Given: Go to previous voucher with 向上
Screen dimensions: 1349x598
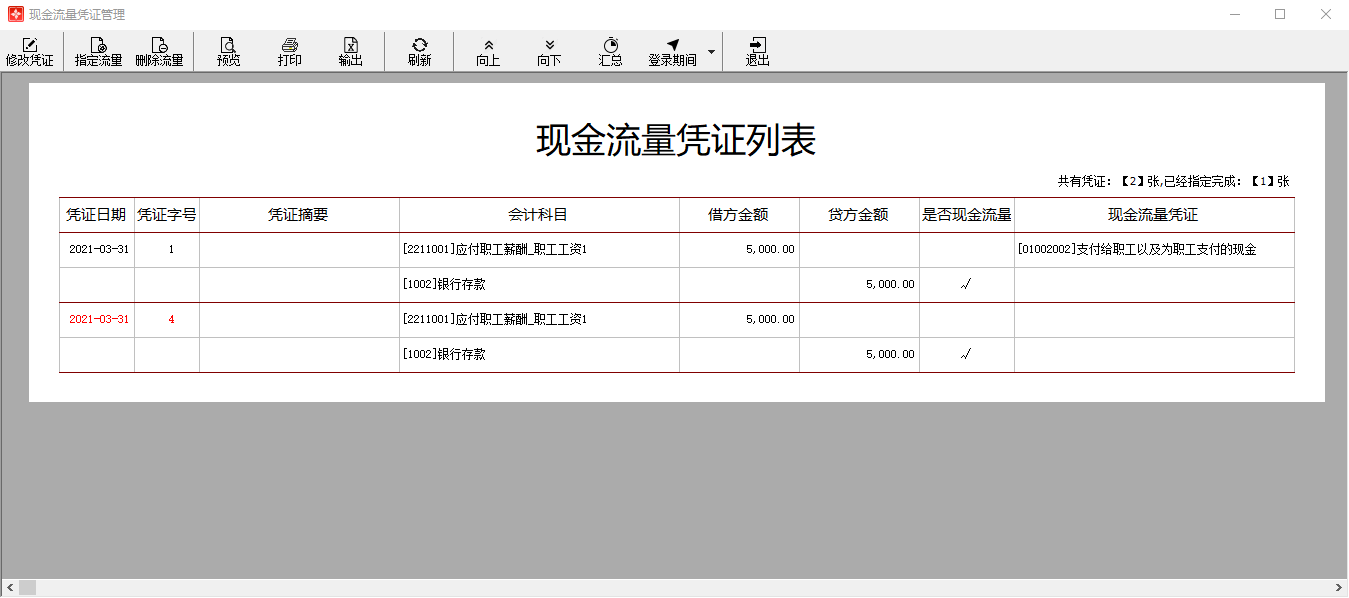Looking at the screenshot, I should [487, 51].
